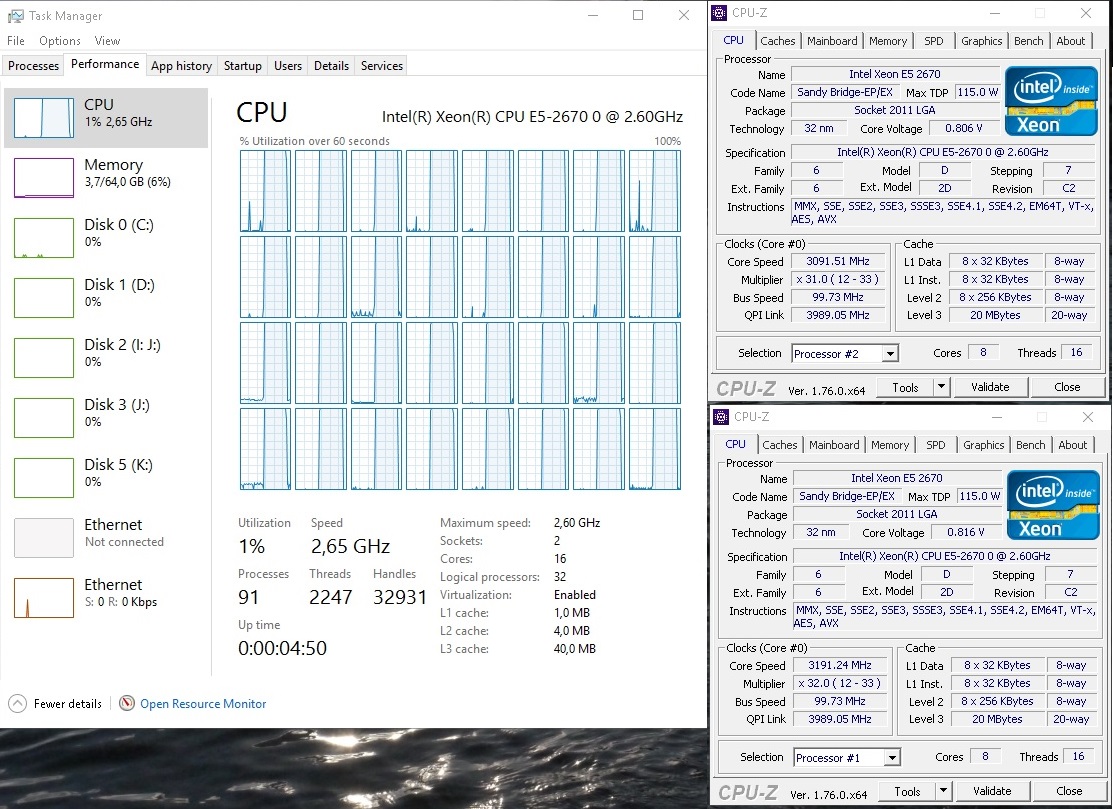This screenshot has width=1113, height=809.
Task: Open About tab in Processor #2 CPU-Z window
Action: click(x=1070, y=41)
